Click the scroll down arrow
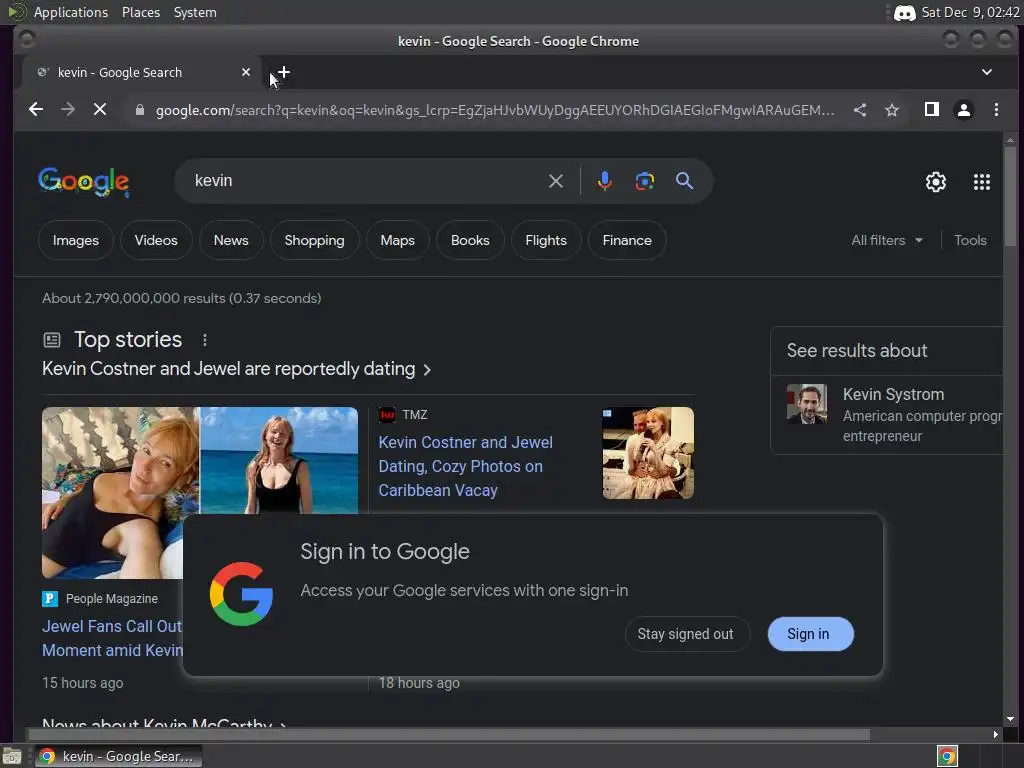The width and height of the screenshot is (1024, 768). (x=1010, y=720)
